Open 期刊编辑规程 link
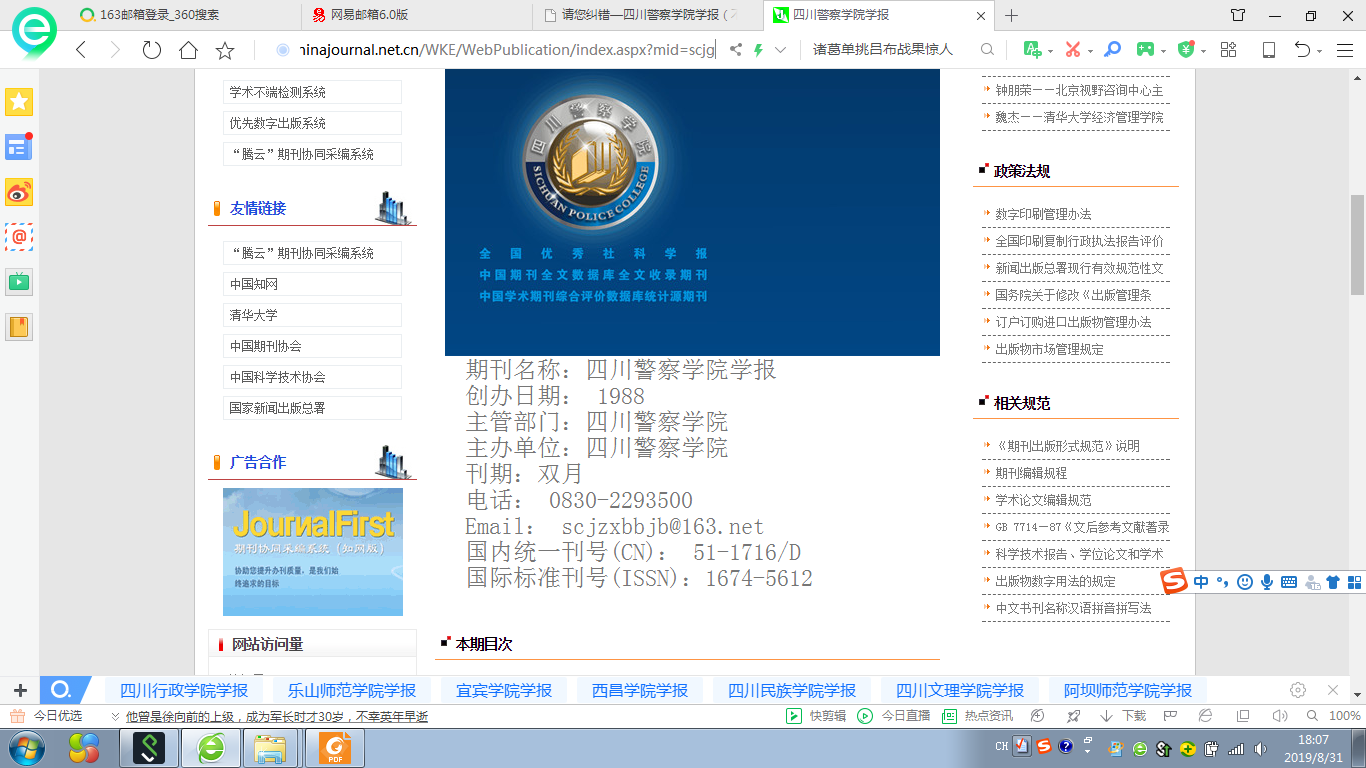1366x768 pixels. point(1031,473)
